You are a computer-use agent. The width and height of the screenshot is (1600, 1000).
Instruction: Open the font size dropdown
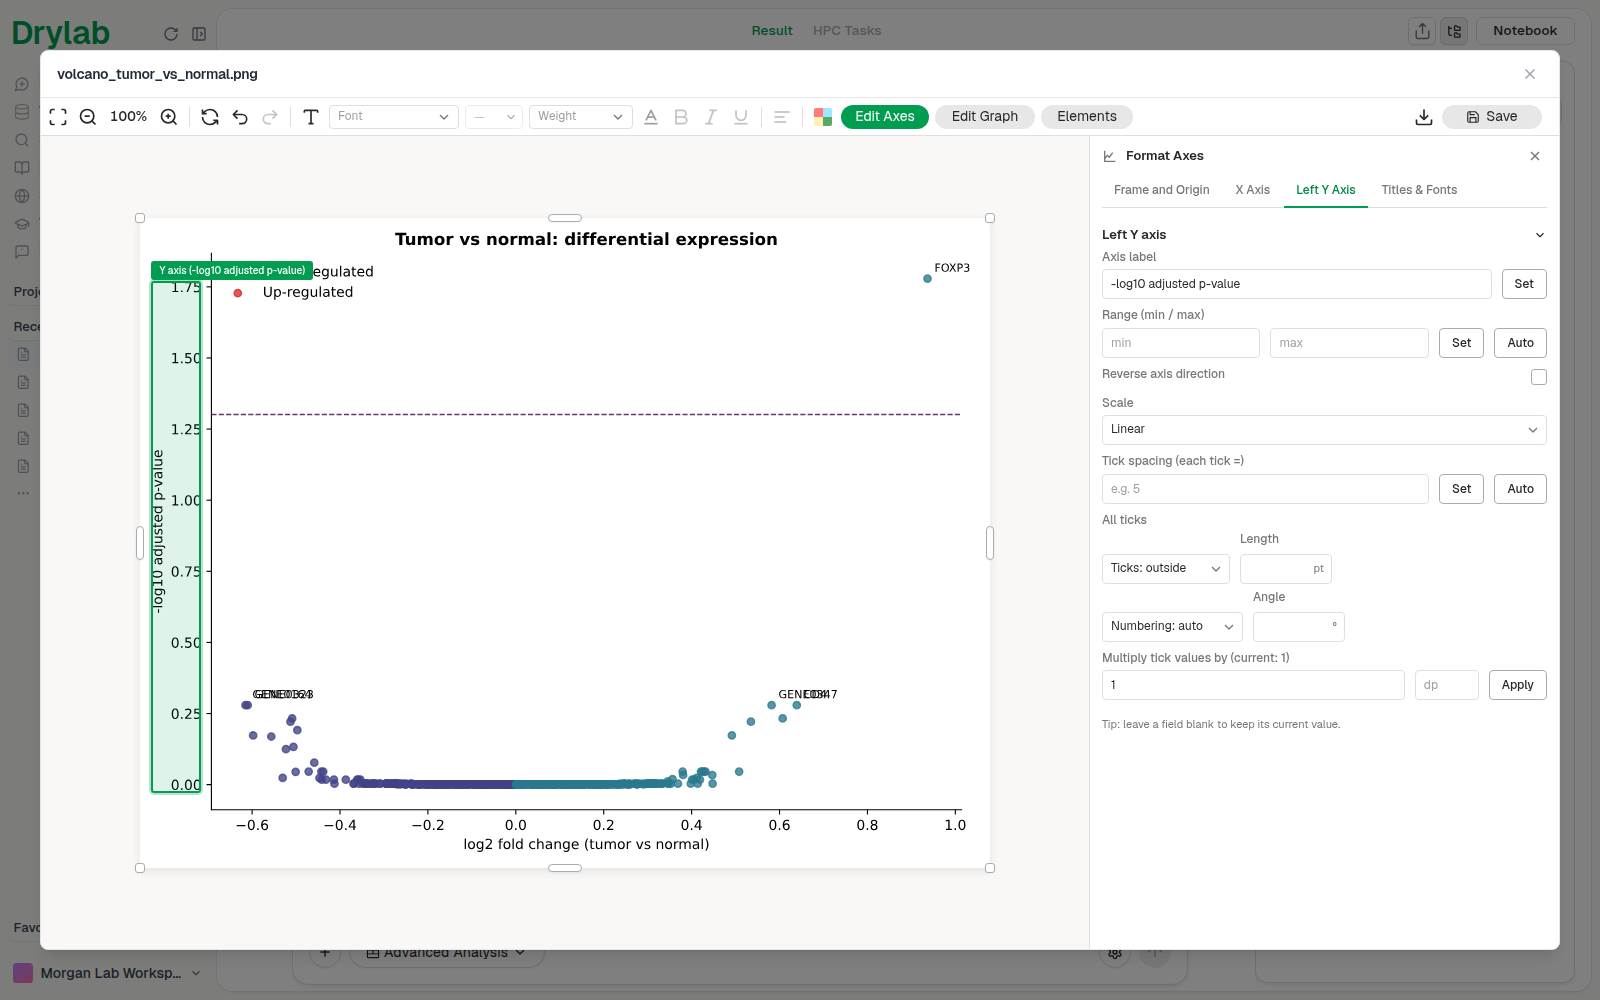(494, 117)
